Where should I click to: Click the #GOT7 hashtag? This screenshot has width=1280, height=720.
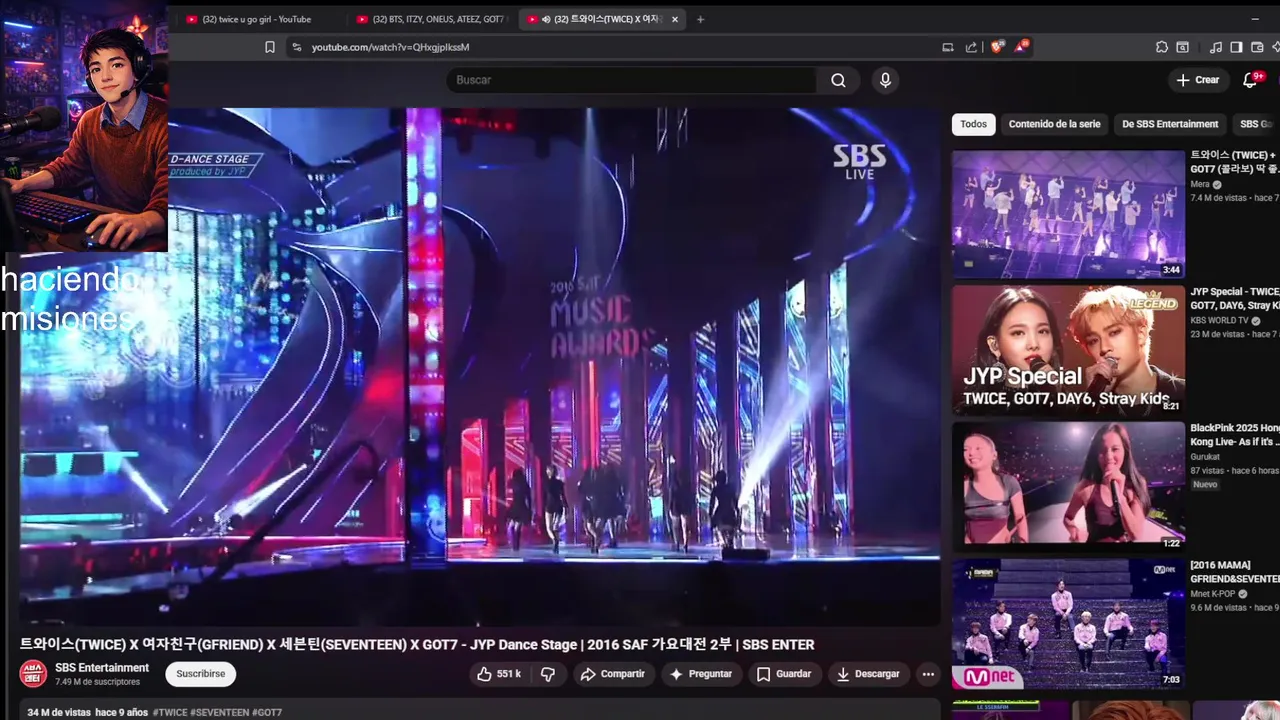click(267, 712)
